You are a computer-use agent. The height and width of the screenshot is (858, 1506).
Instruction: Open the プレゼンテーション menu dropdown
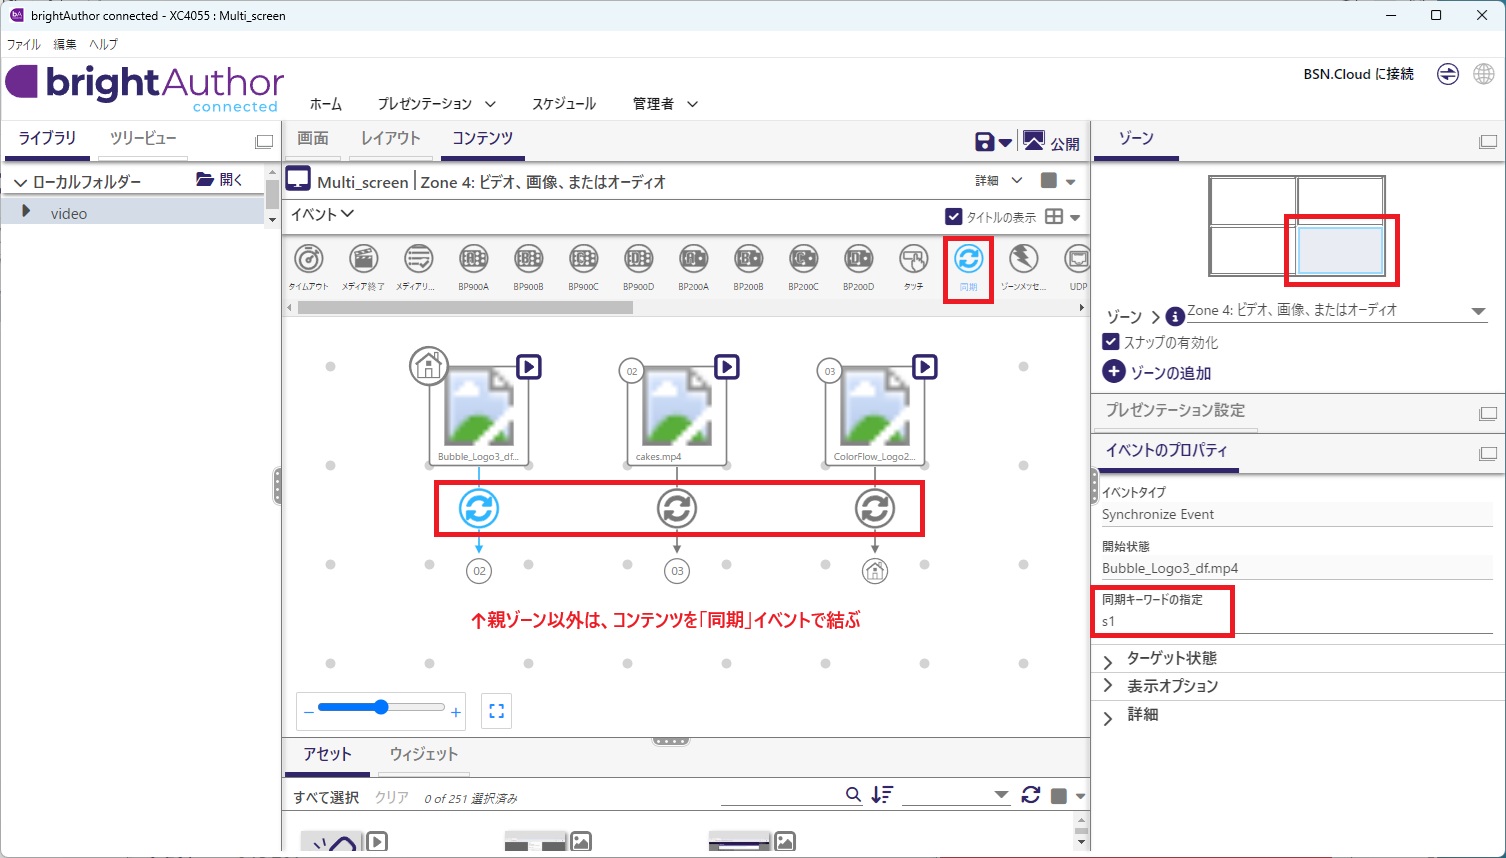pyautogui.click(x=437, y=104)
